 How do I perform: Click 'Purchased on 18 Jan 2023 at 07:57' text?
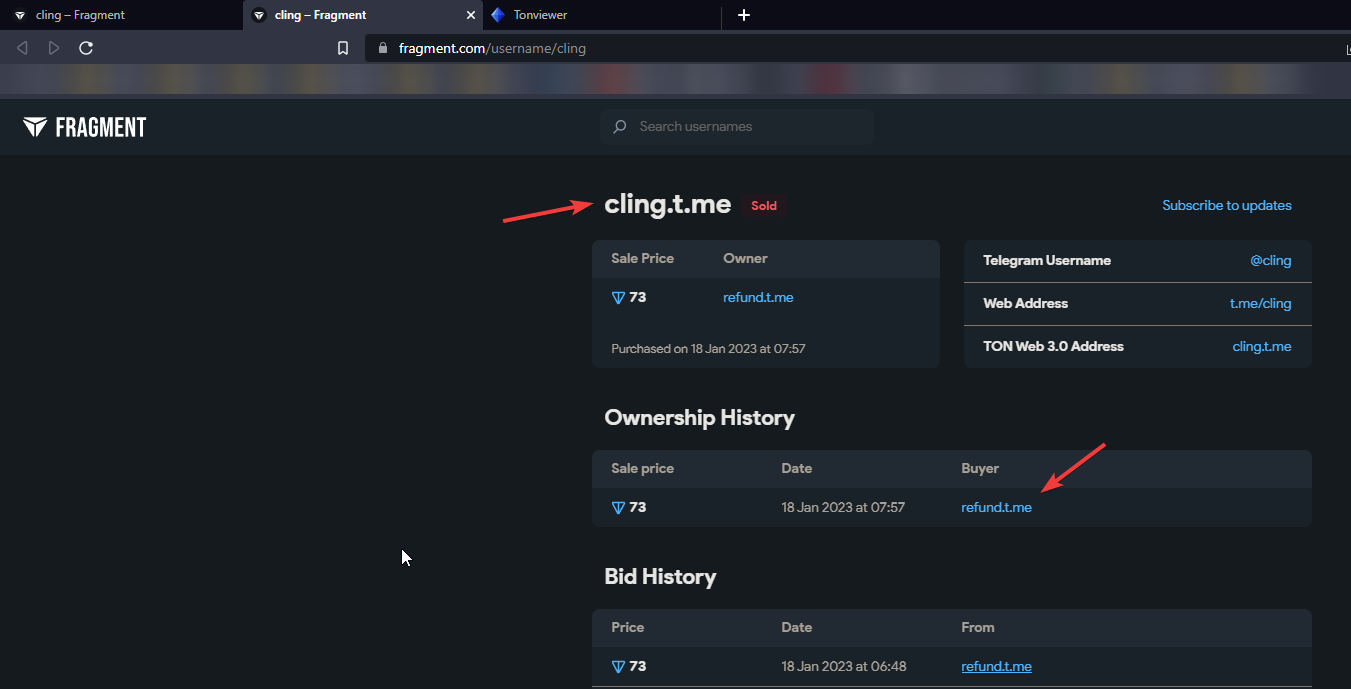pos(708,349)
